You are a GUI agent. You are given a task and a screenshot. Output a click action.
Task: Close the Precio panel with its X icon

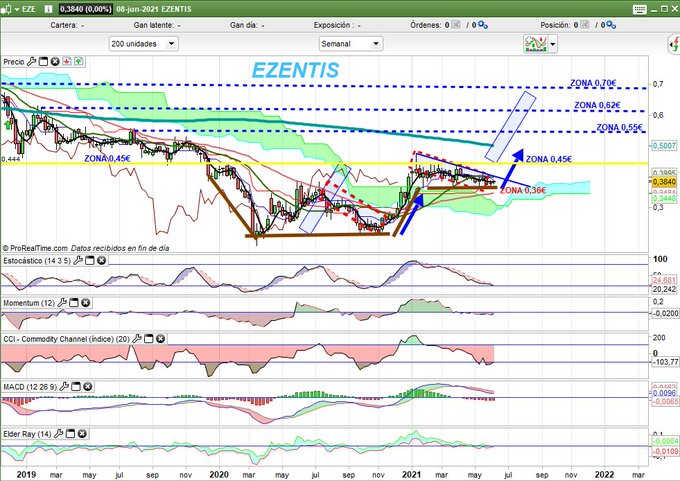point(55,62)
